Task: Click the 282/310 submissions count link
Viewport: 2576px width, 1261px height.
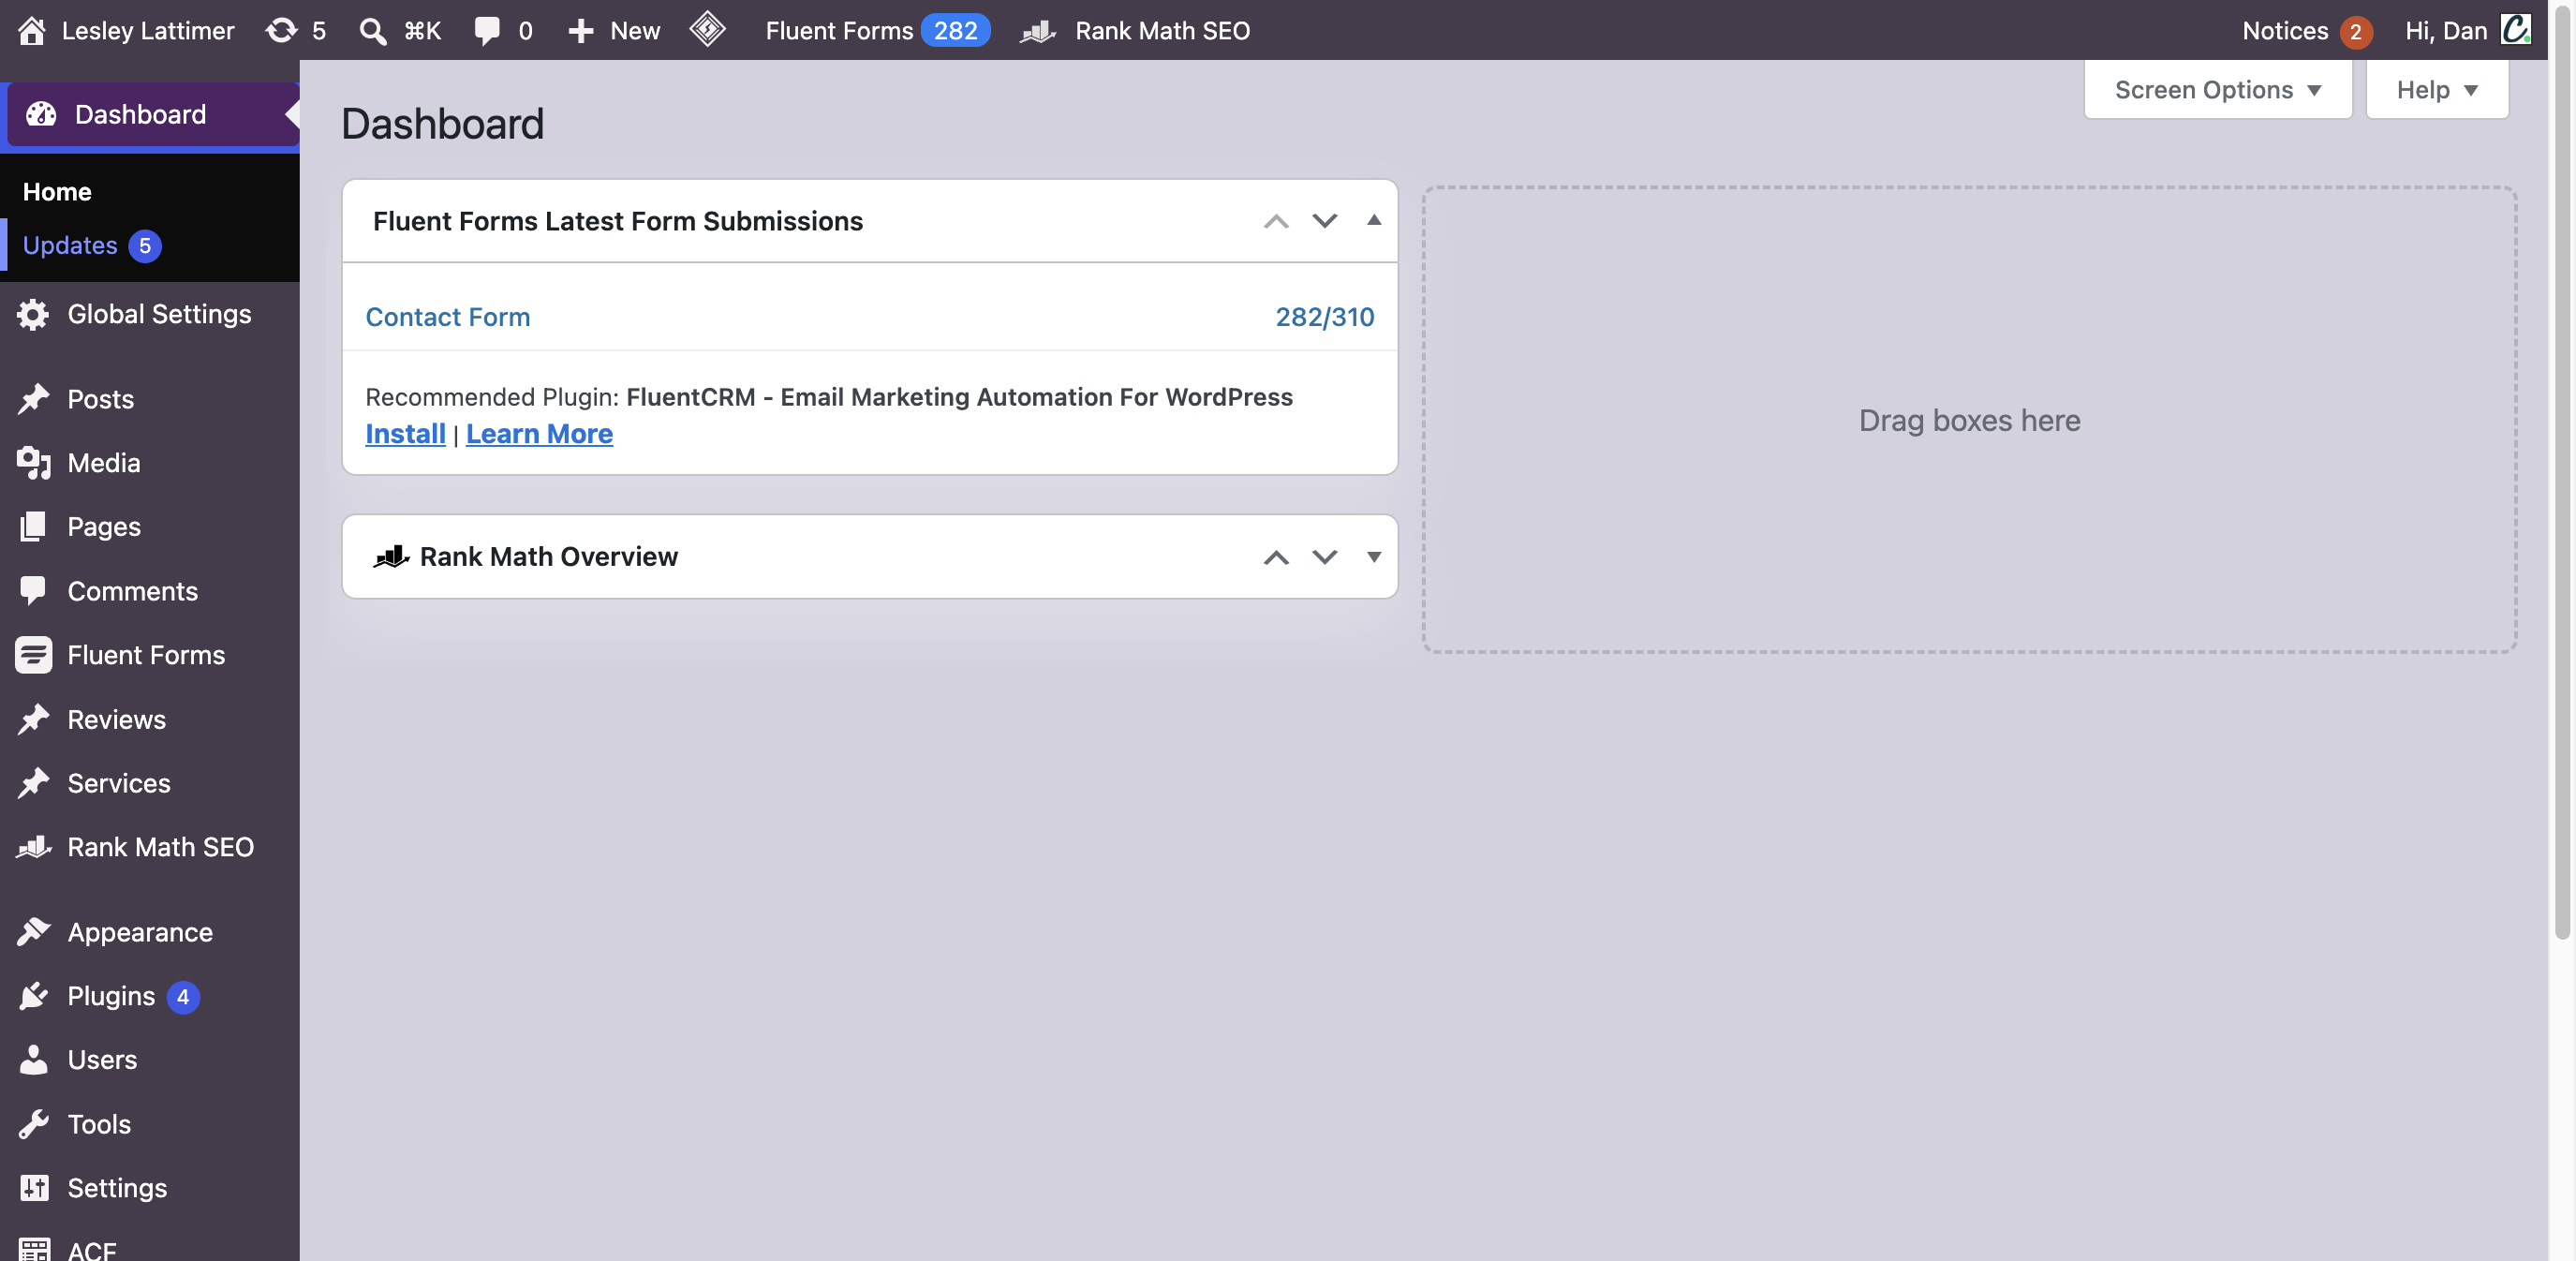Action: pos(1324,316)
